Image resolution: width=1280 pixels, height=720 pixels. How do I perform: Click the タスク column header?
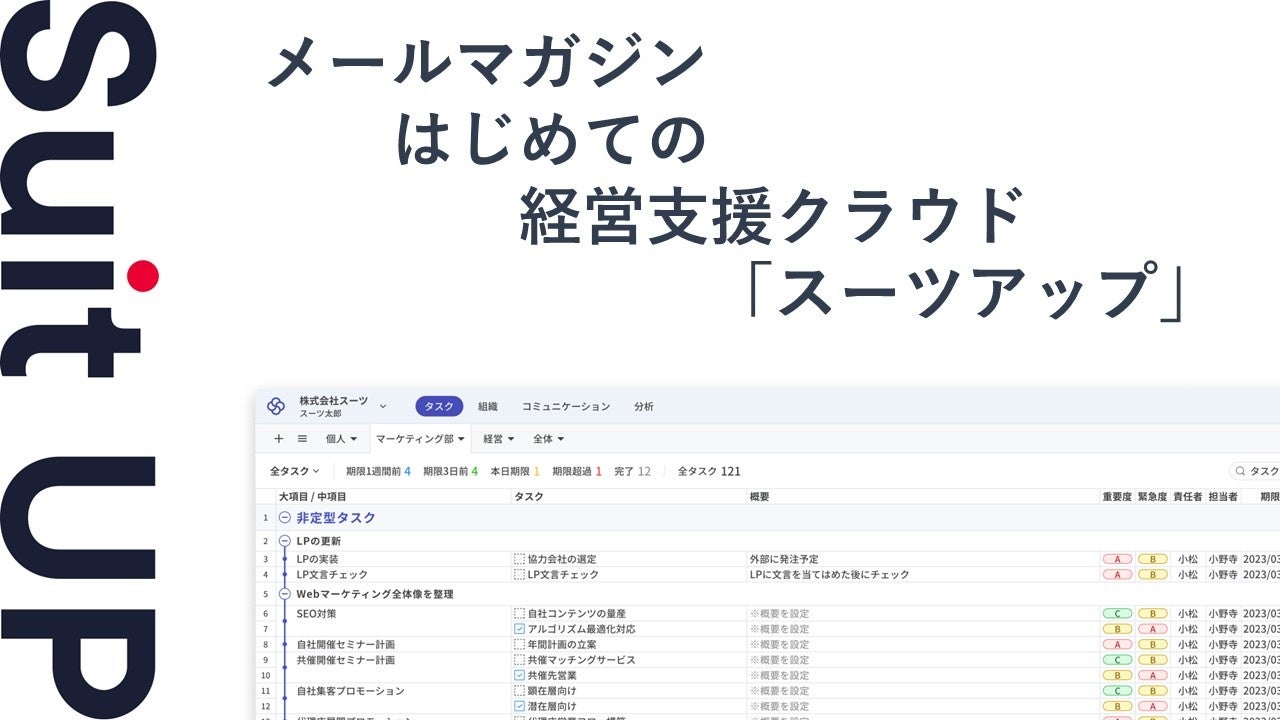529,497
